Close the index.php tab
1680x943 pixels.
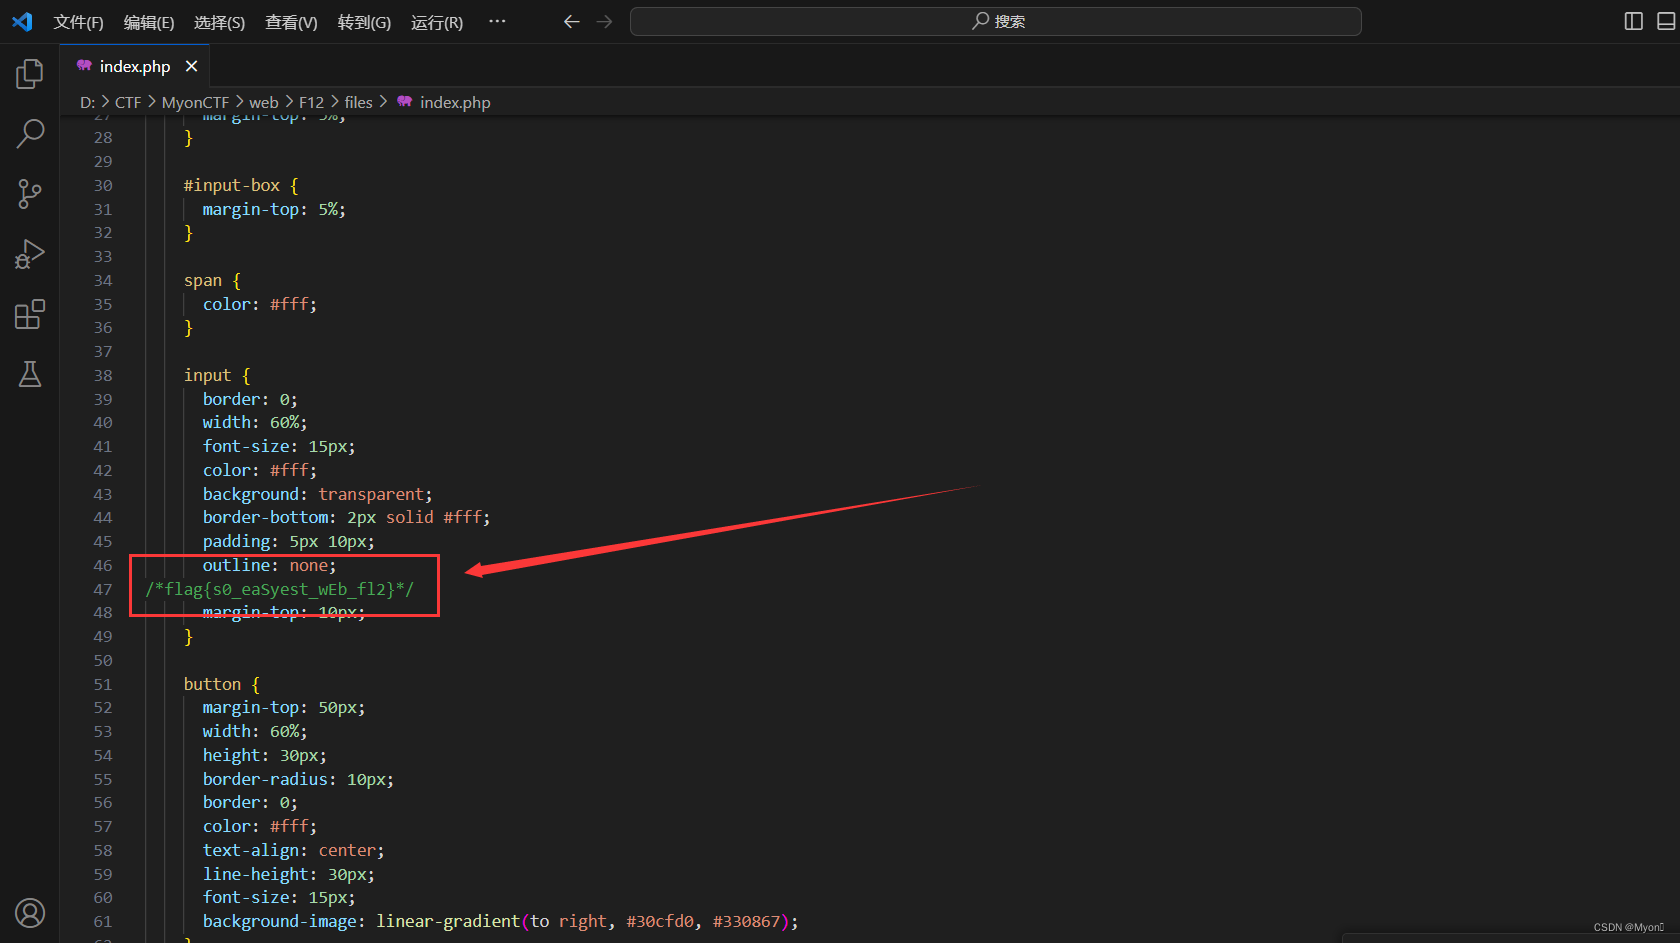pyautogui.click(x=191, y=66)
